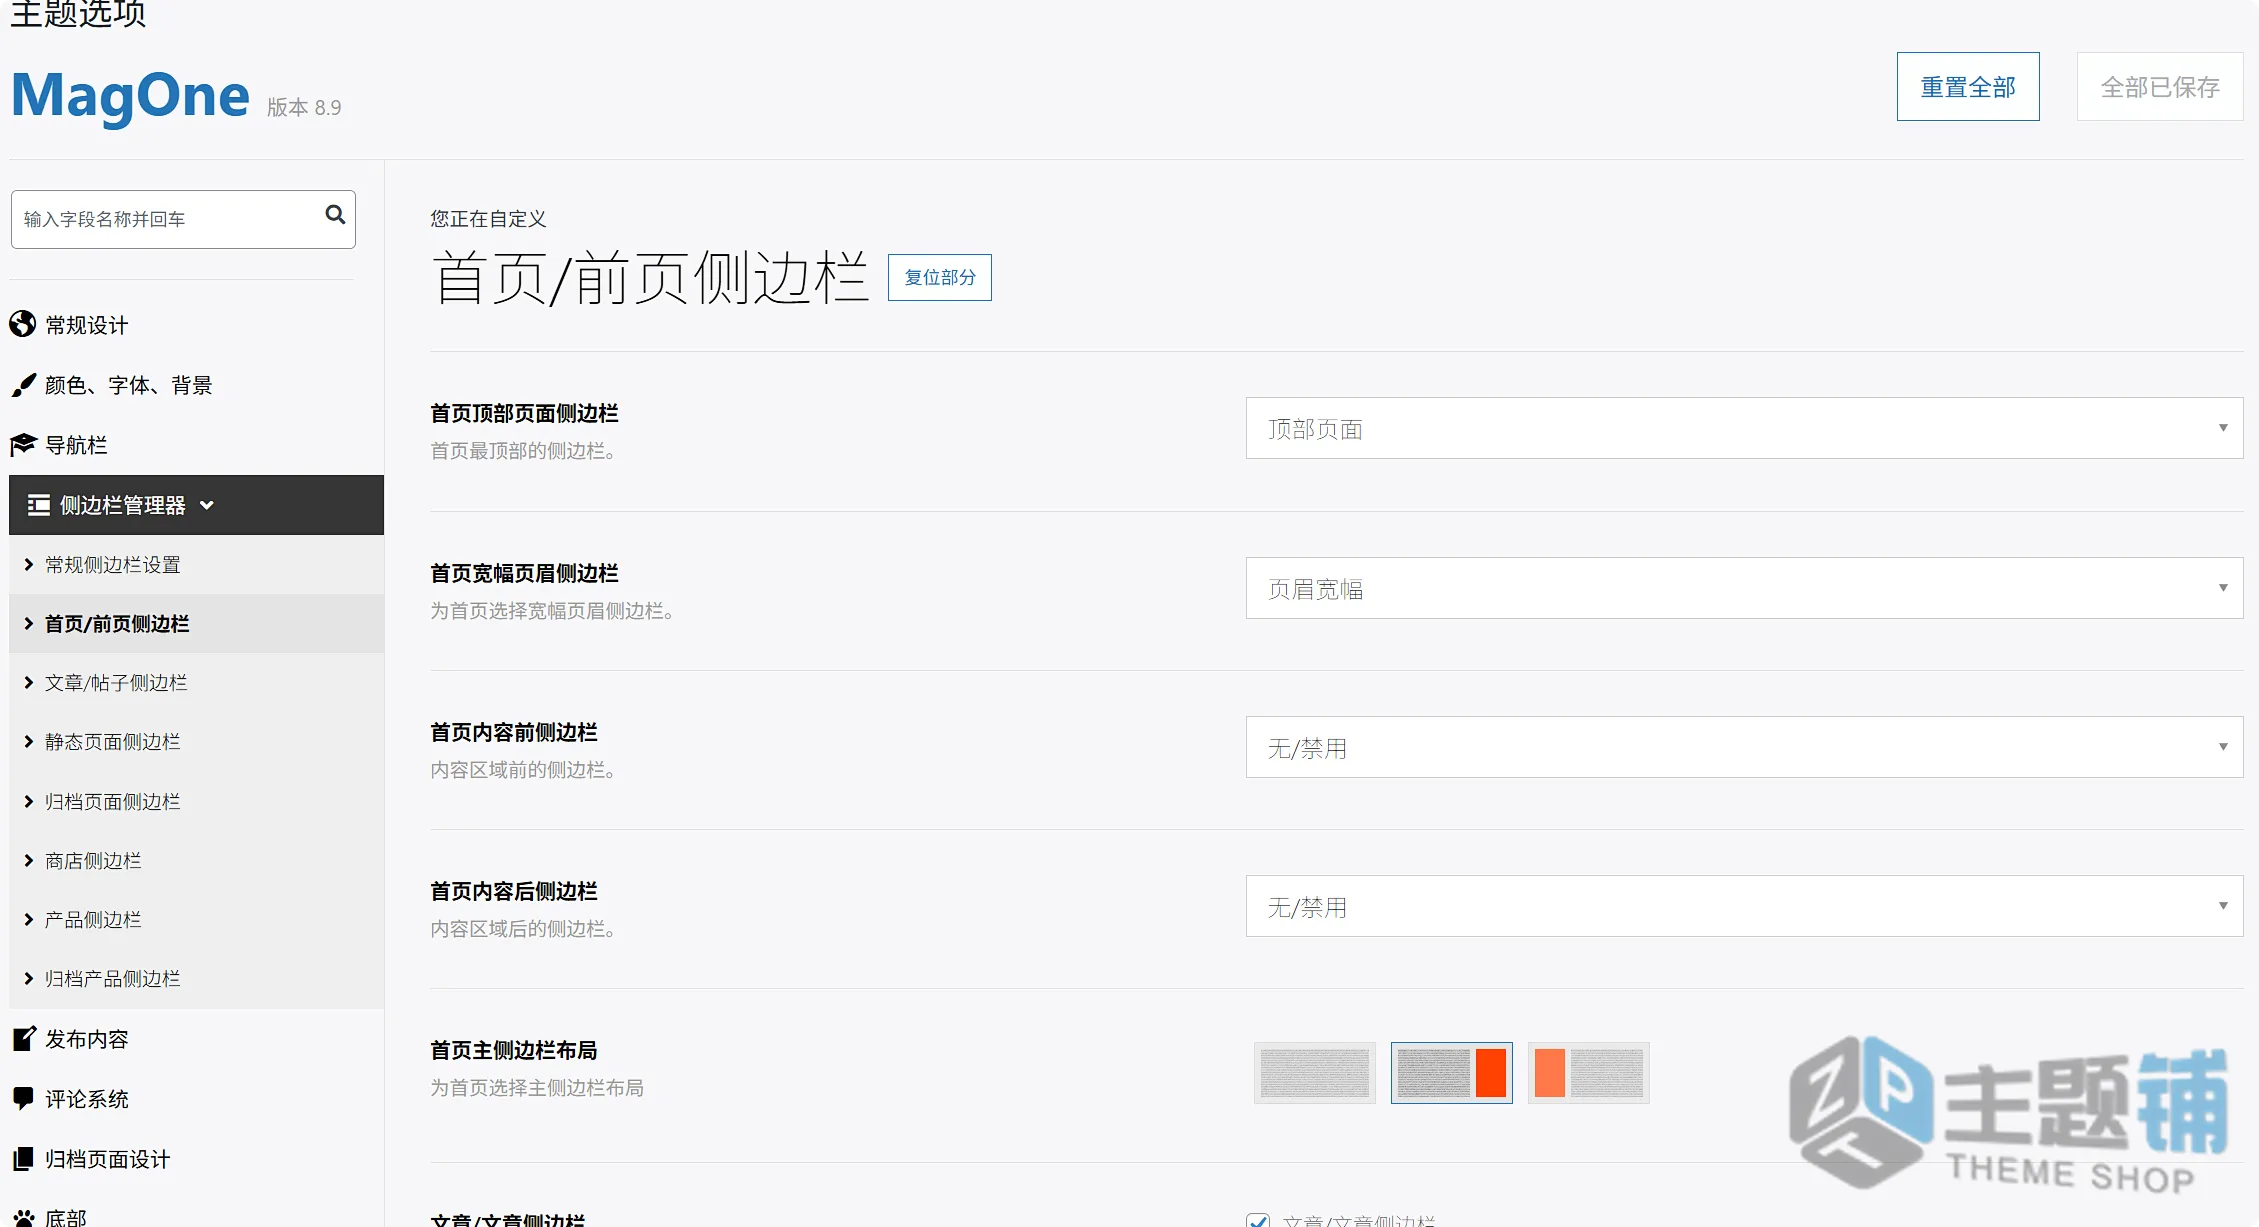Click the 首页内容前侧边栏 label
Screen dimensions: 2259x1227
513,732
